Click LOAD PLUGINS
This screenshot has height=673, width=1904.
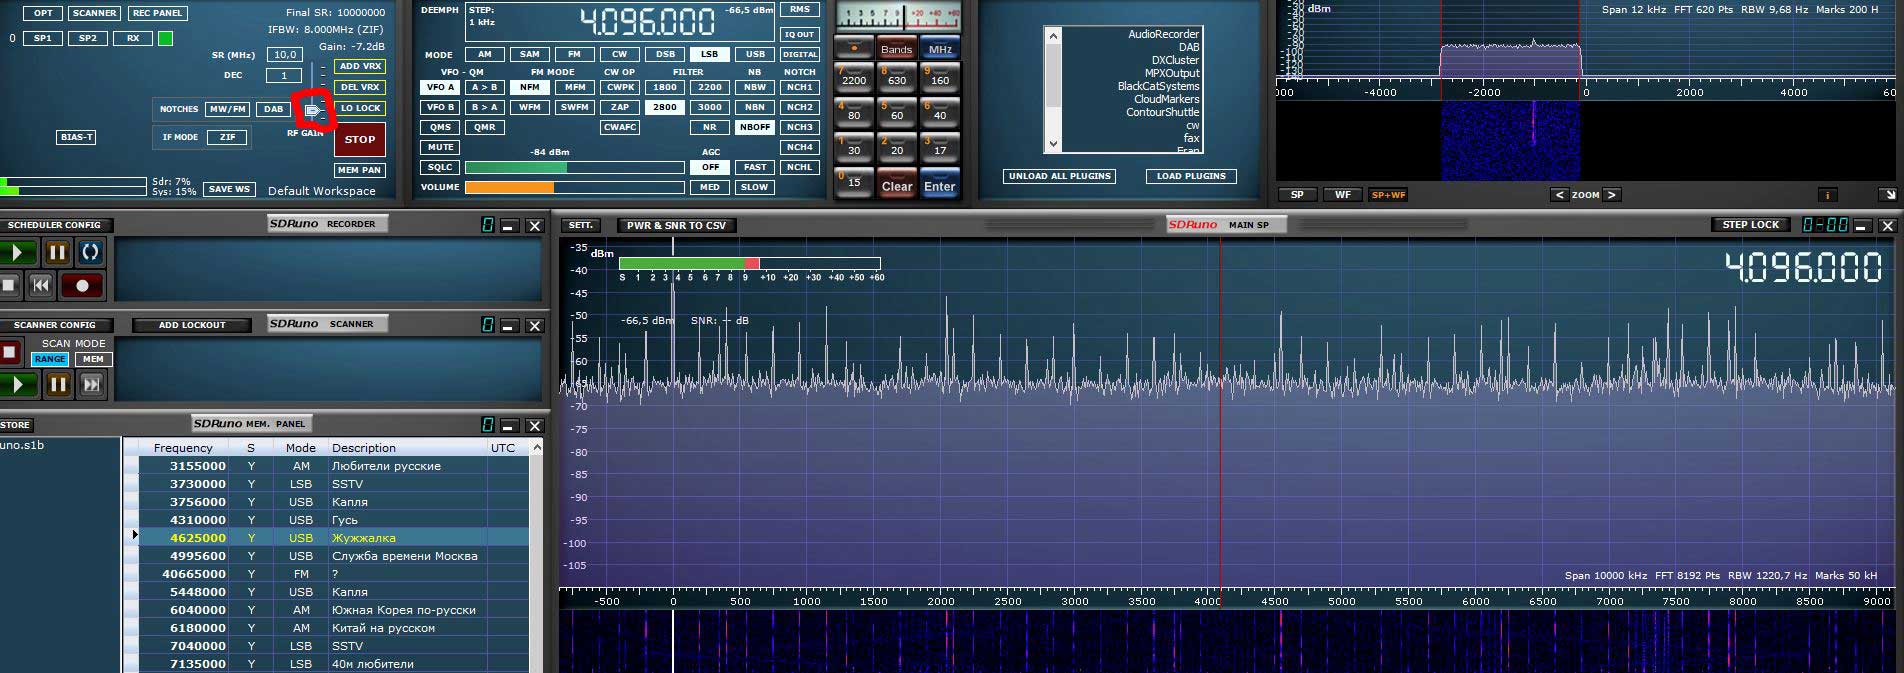pyautogui.click(x=1191, y=176)
